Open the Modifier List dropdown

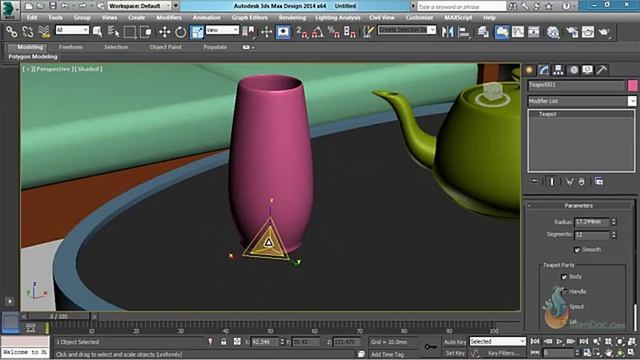pyautogui.click(x=582, y=101)
